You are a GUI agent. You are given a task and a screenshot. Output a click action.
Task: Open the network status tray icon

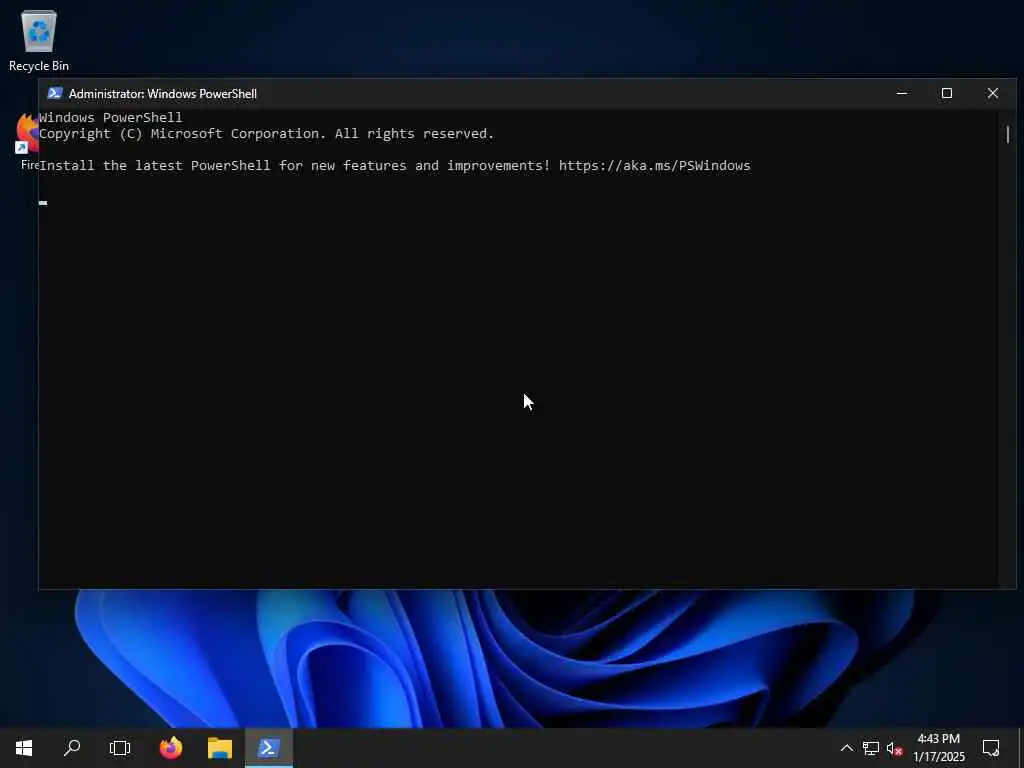pyautogui.click(x=871, y=748)
